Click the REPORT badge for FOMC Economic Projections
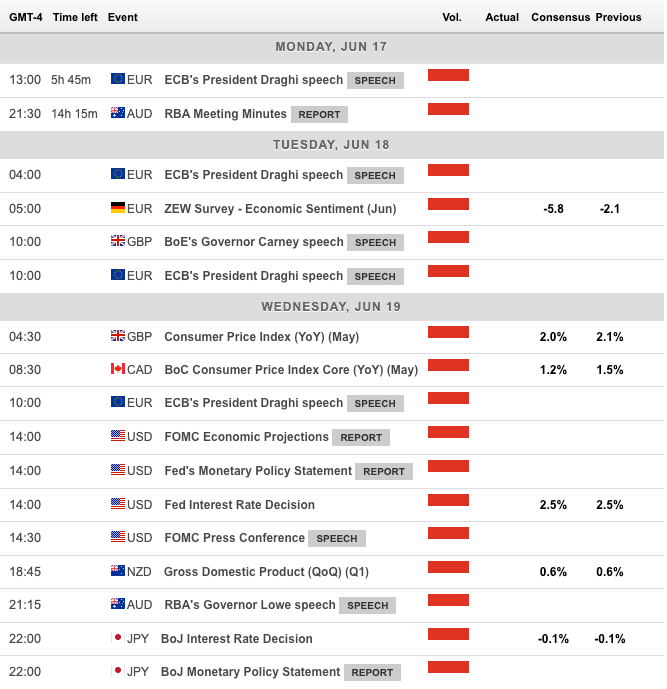 [361, 438]
